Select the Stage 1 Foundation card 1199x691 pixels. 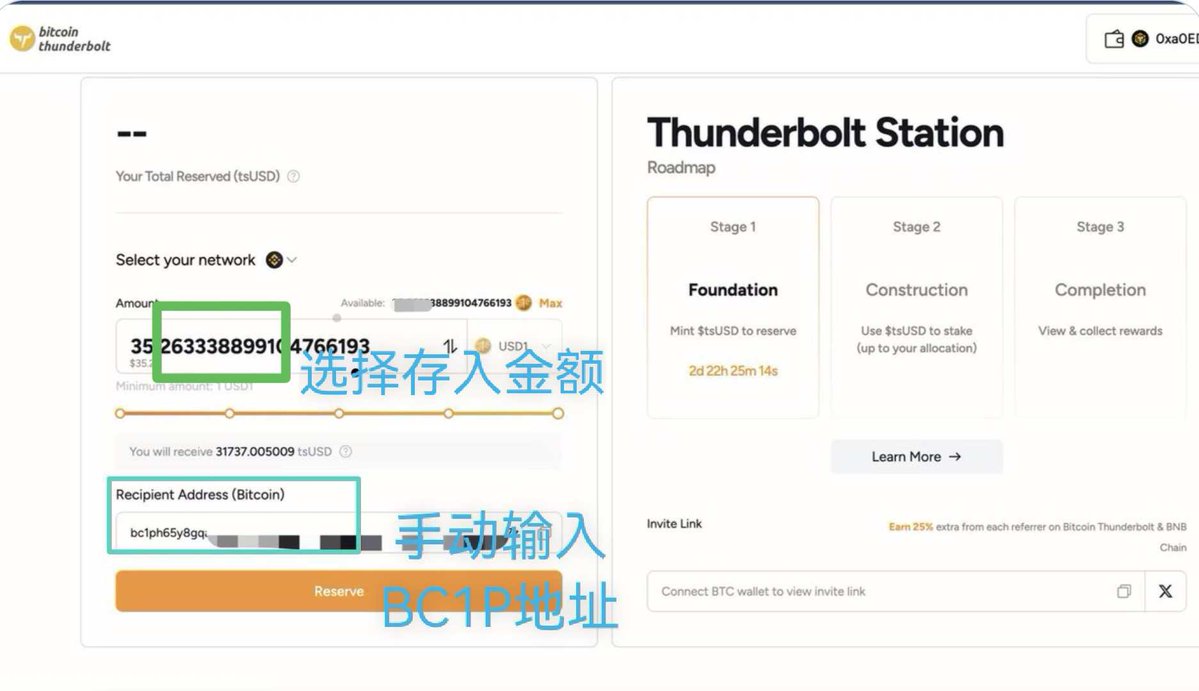point(733,307)
